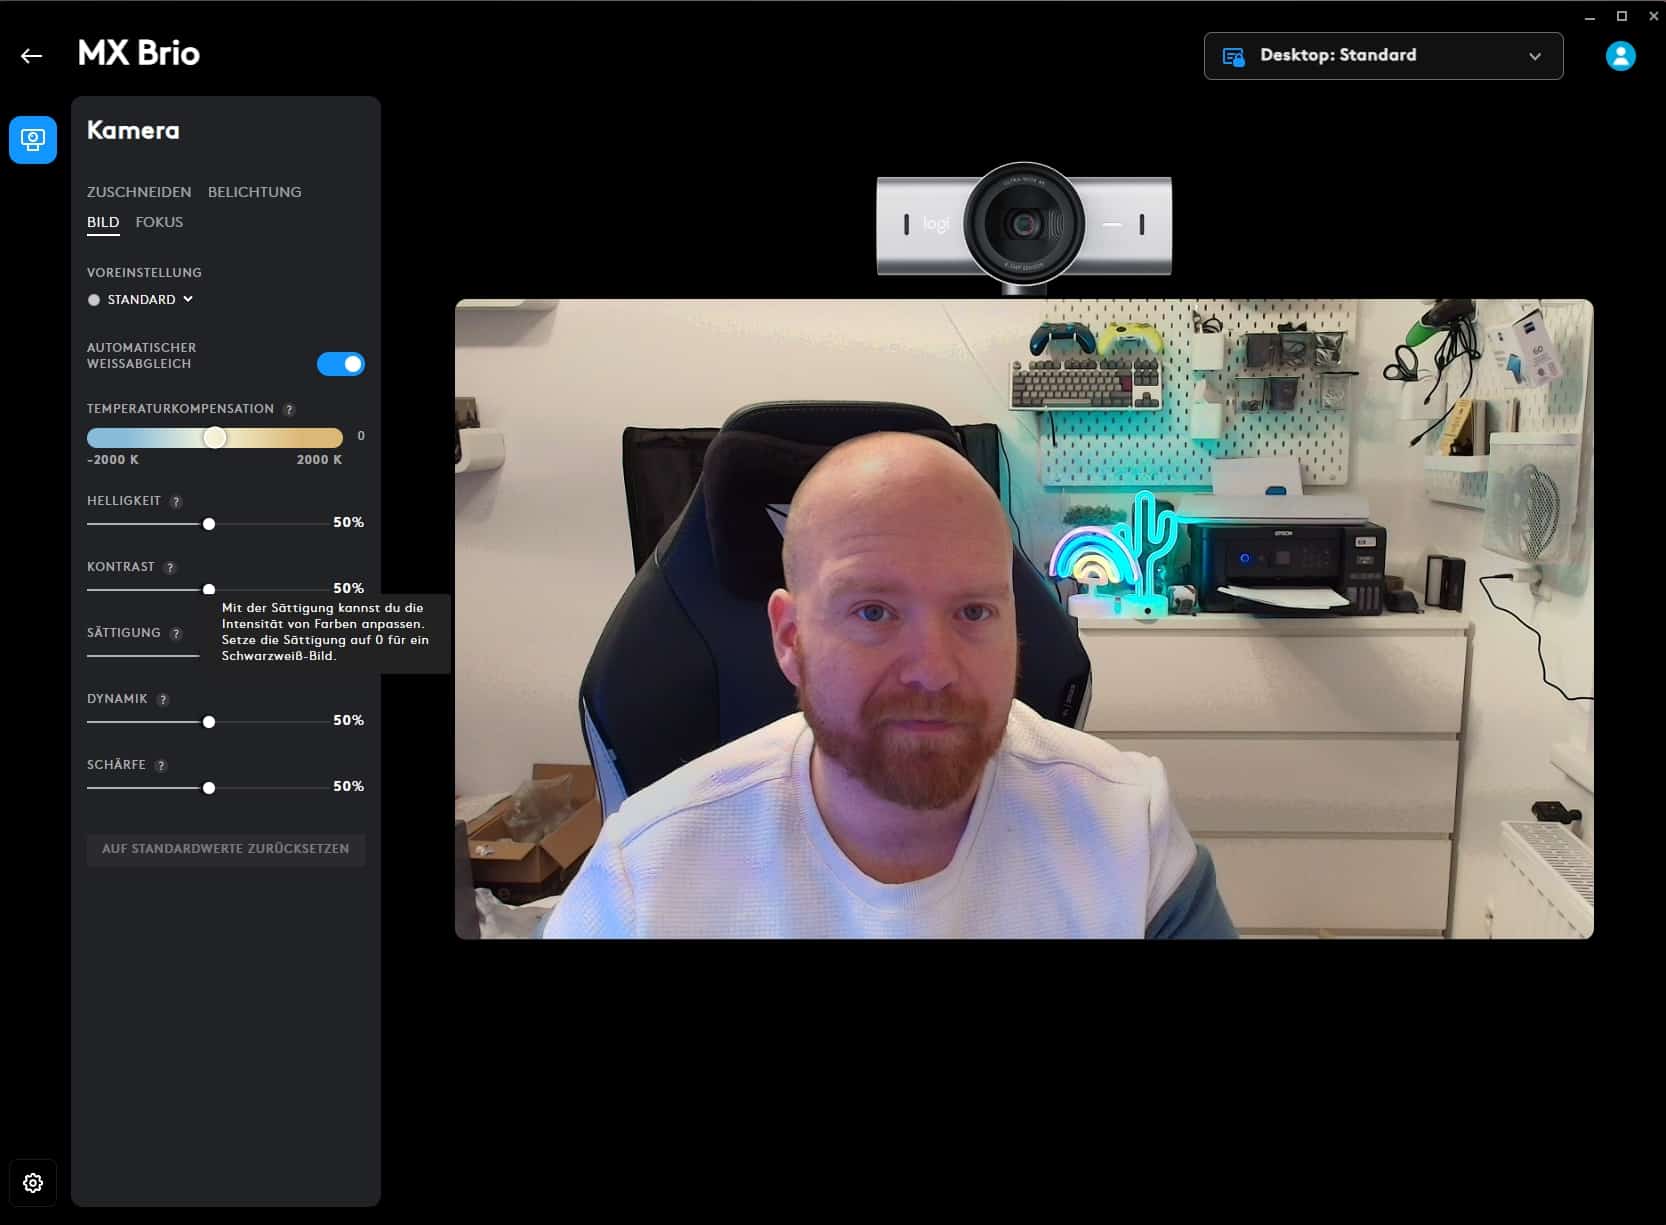Click help icon next to Helligkeit
The width and height of the screenshot is (1666, 1225).
click(x=176, y=502)
